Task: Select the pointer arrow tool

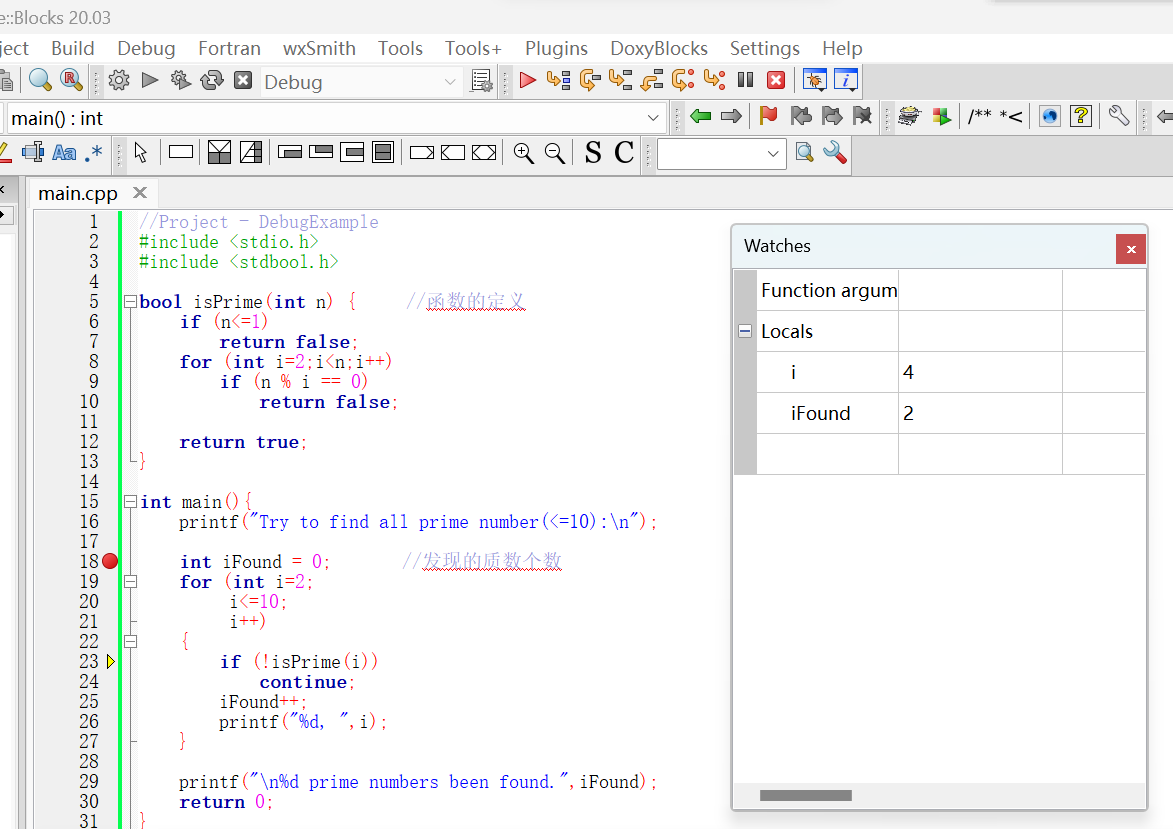Action: pyautogui.click(x=141, y=153)
